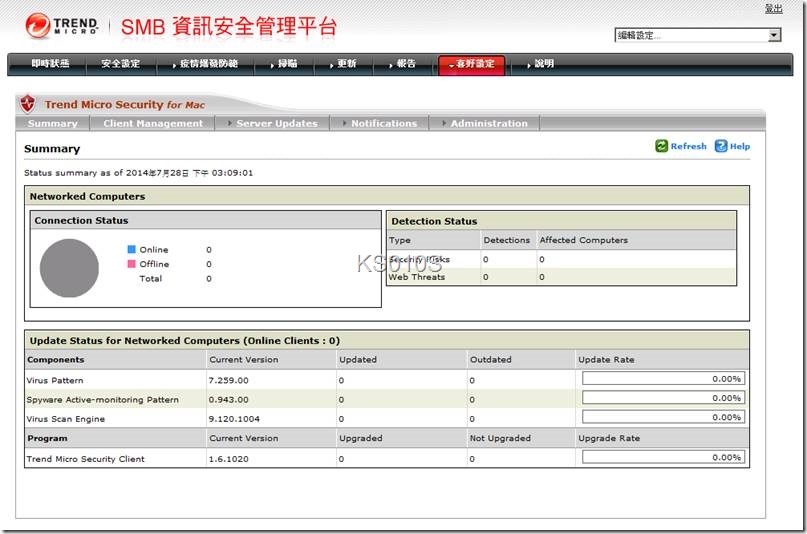
Task: Open the 安全設定 menu tab
Action: (120, 64)
